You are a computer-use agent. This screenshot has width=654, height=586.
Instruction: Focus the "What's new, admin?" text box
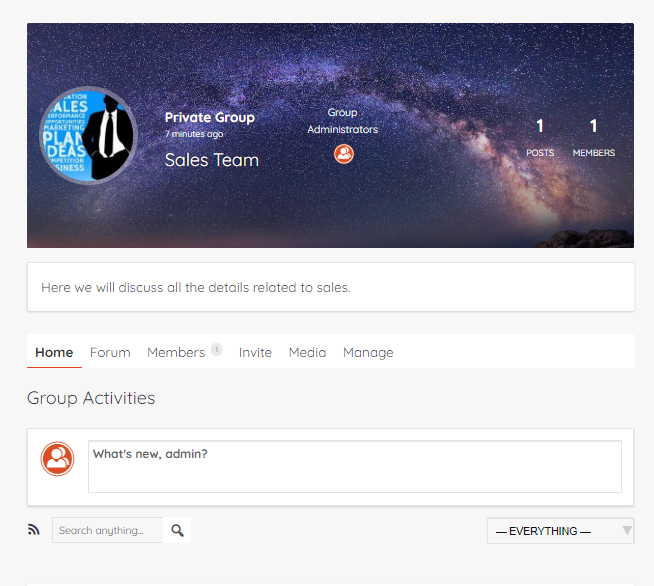354,466
